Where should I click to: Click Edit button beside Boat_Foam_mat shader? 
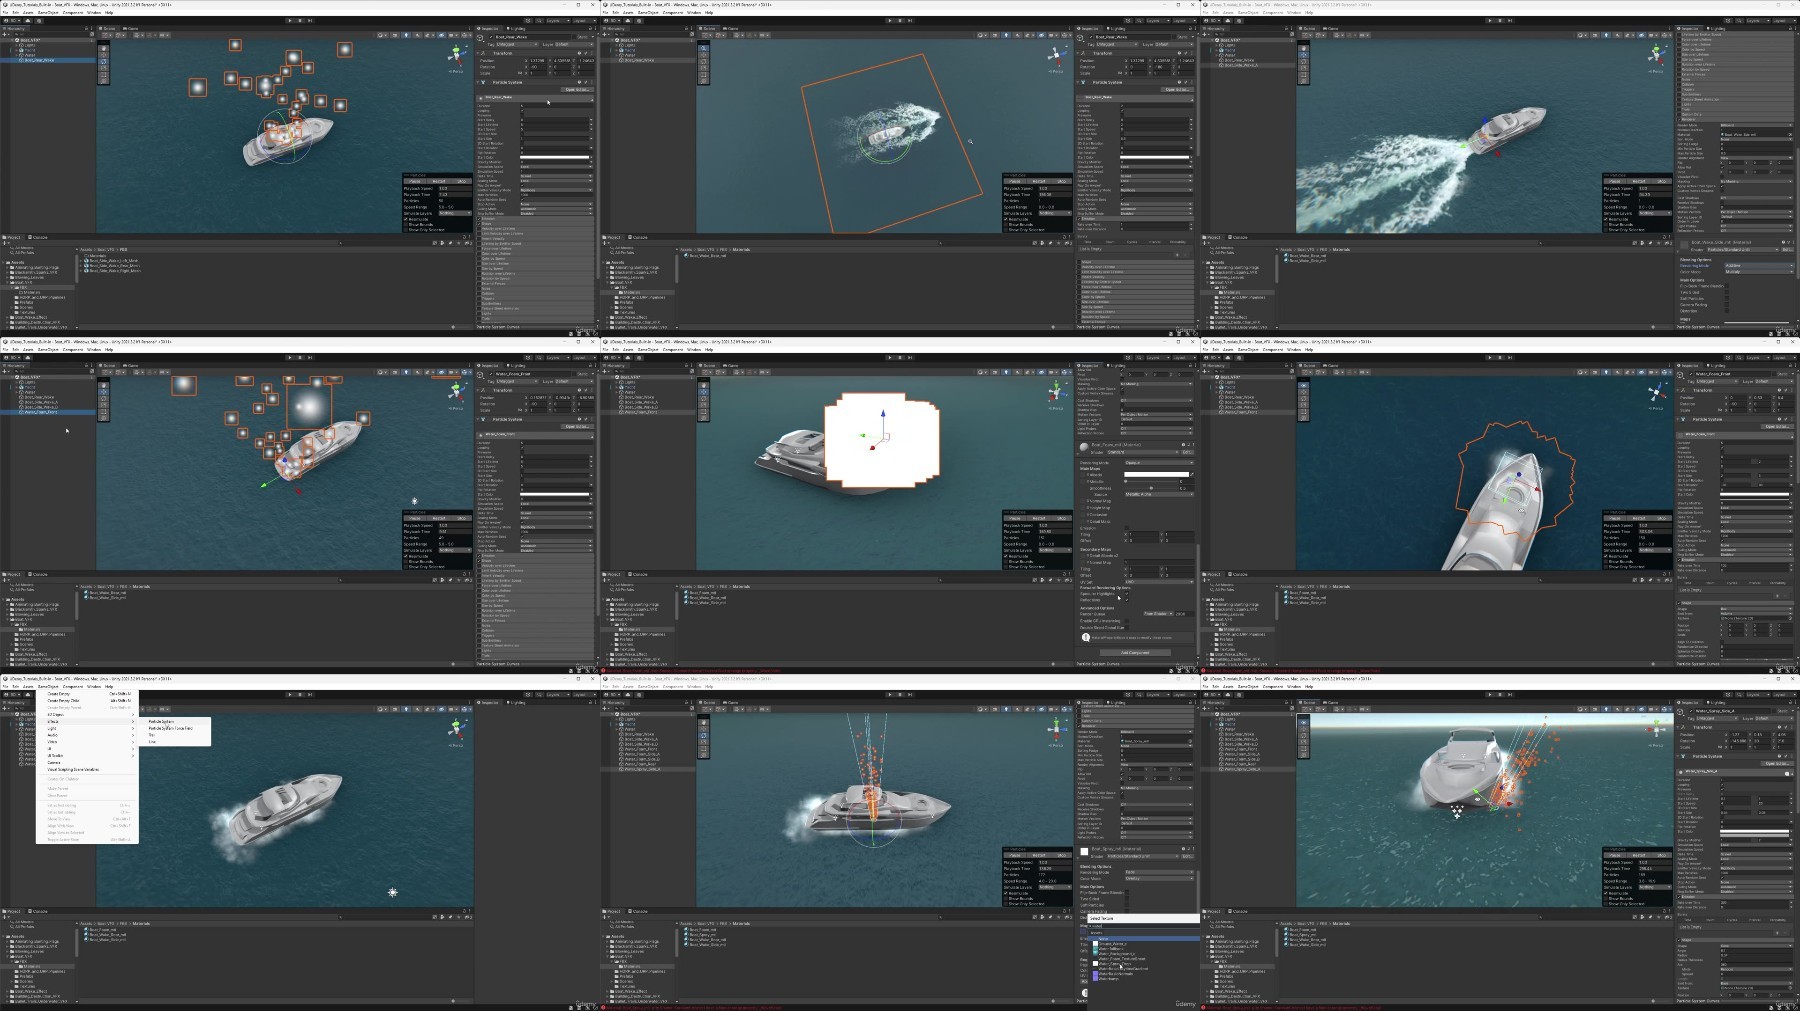coord(1188,452)
